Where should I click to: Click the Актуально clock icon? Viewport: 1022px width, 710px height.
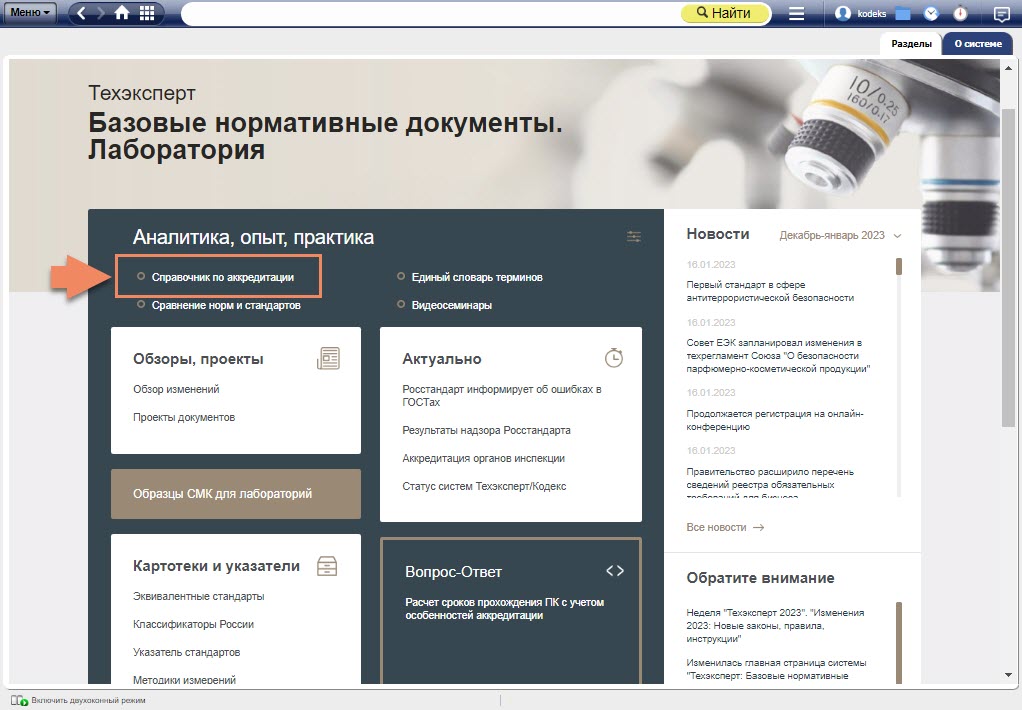click(x=613, y=357)
